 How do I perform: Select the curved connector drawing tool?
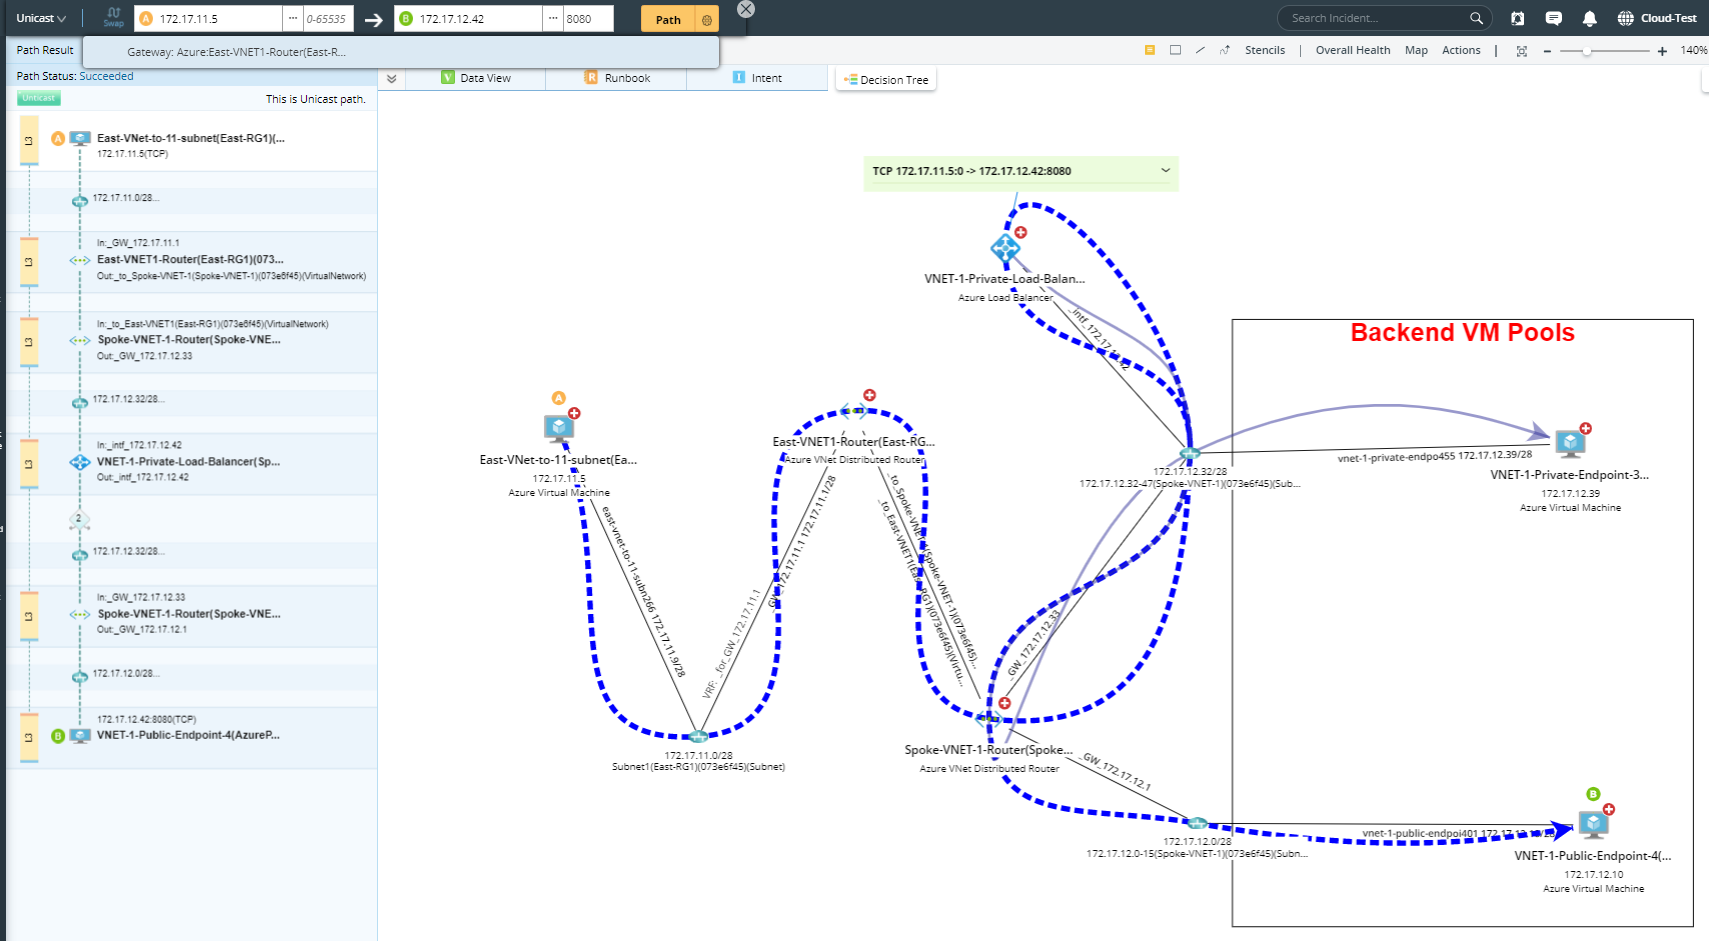tap(1225, 50)
